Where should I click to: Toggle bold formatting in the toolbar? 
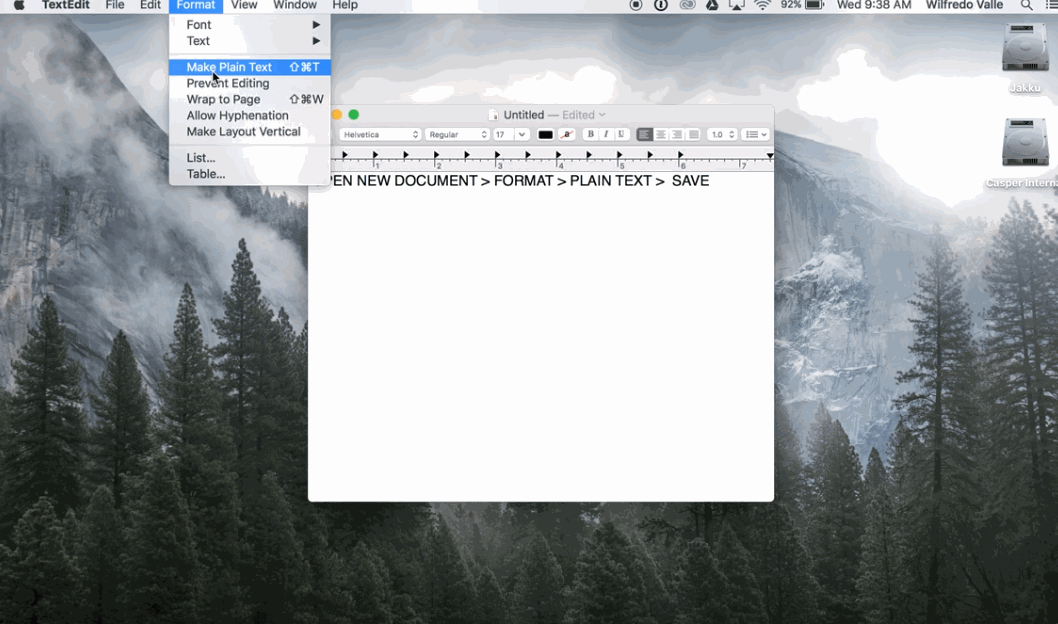[x=591, y=133]
